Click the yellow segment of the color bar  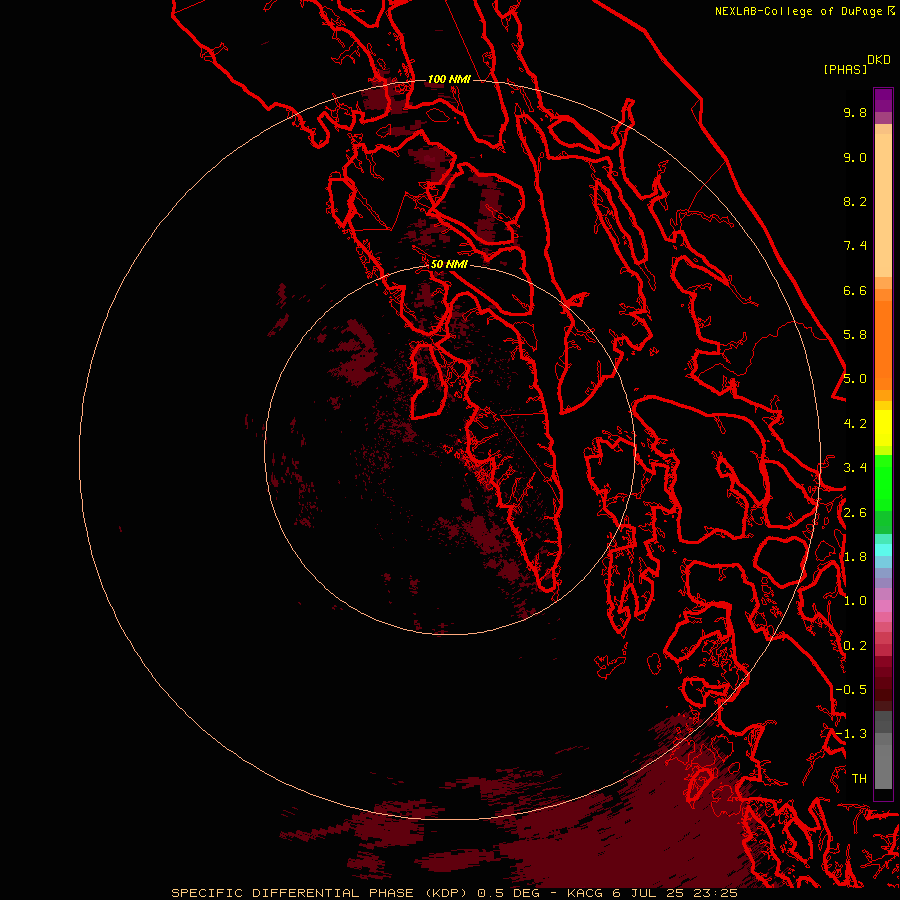883,428
